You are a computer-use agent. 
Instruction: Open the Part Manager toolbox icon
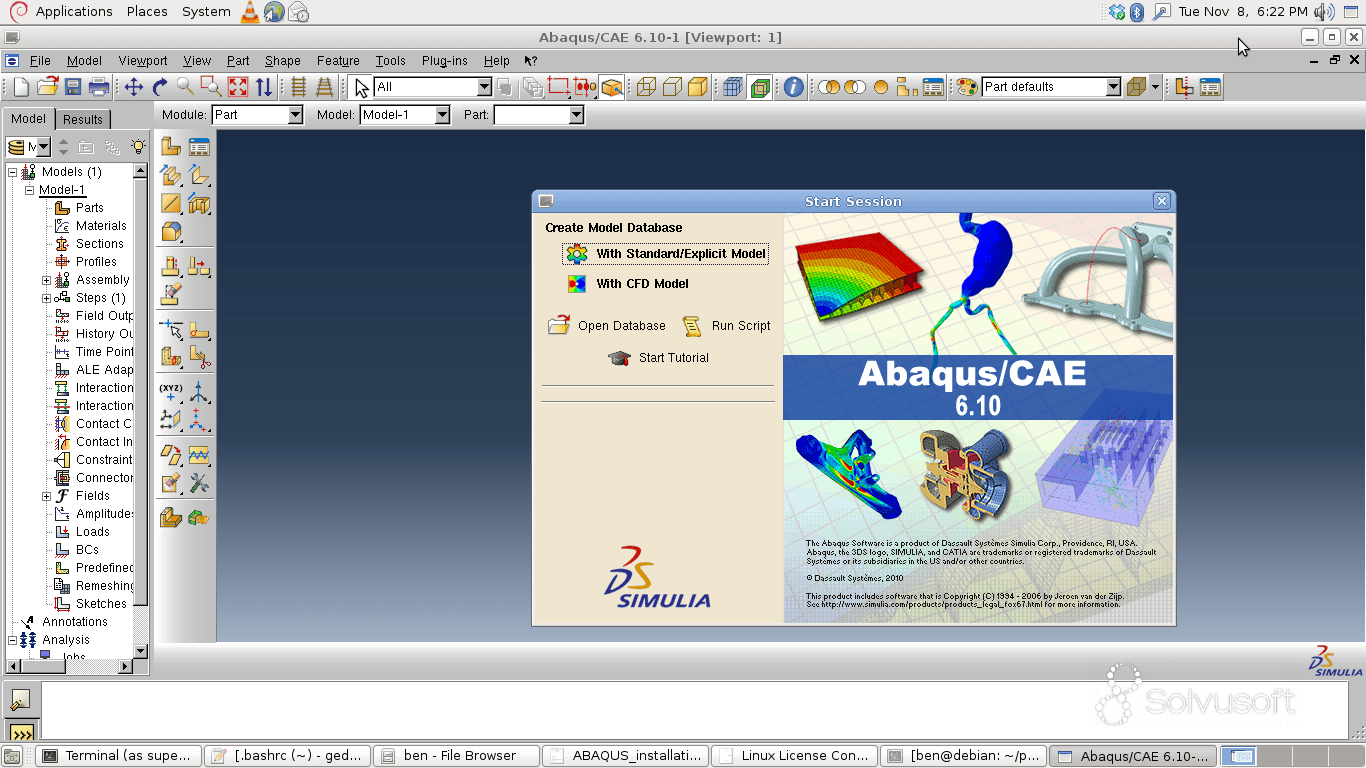[199, 147]
